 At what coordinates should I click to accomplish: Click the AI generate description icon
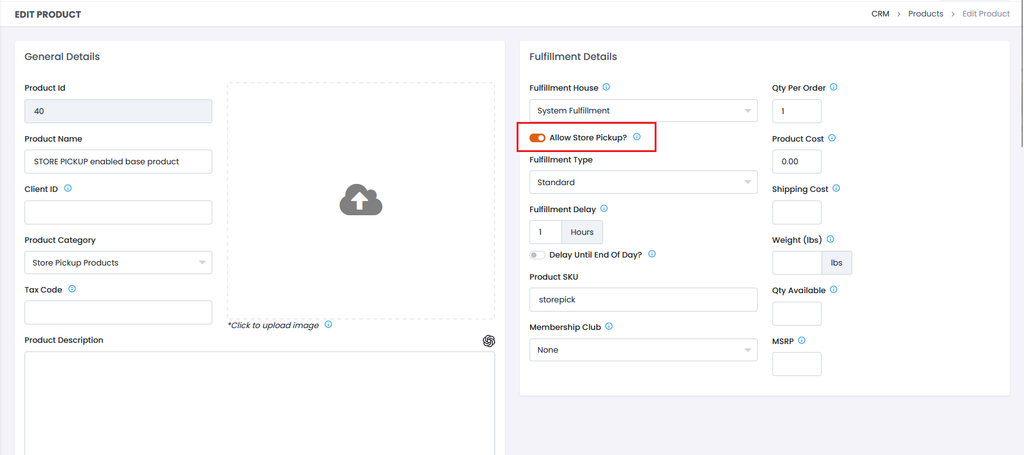coord(489,340)
